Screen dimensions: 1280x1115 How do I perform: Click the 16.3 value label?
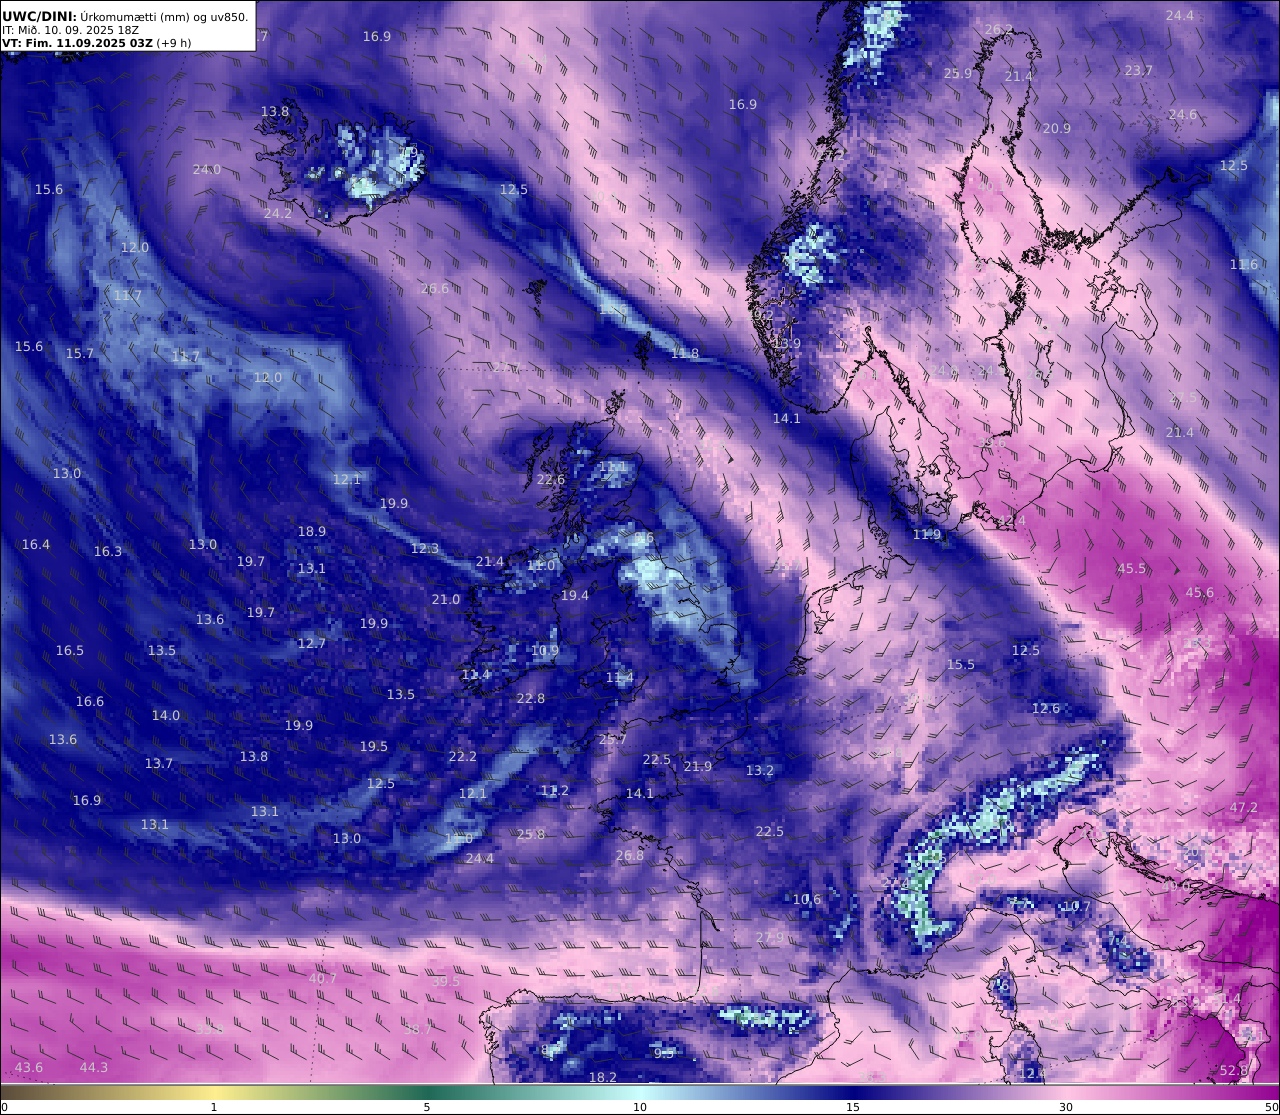click(108, 552)
